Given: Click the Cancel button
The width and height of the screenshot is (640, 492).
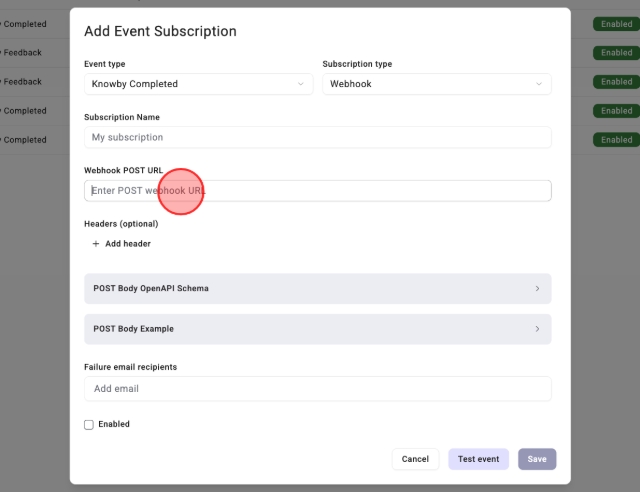Looking at the screenshot, I should [x=415, y=459].
